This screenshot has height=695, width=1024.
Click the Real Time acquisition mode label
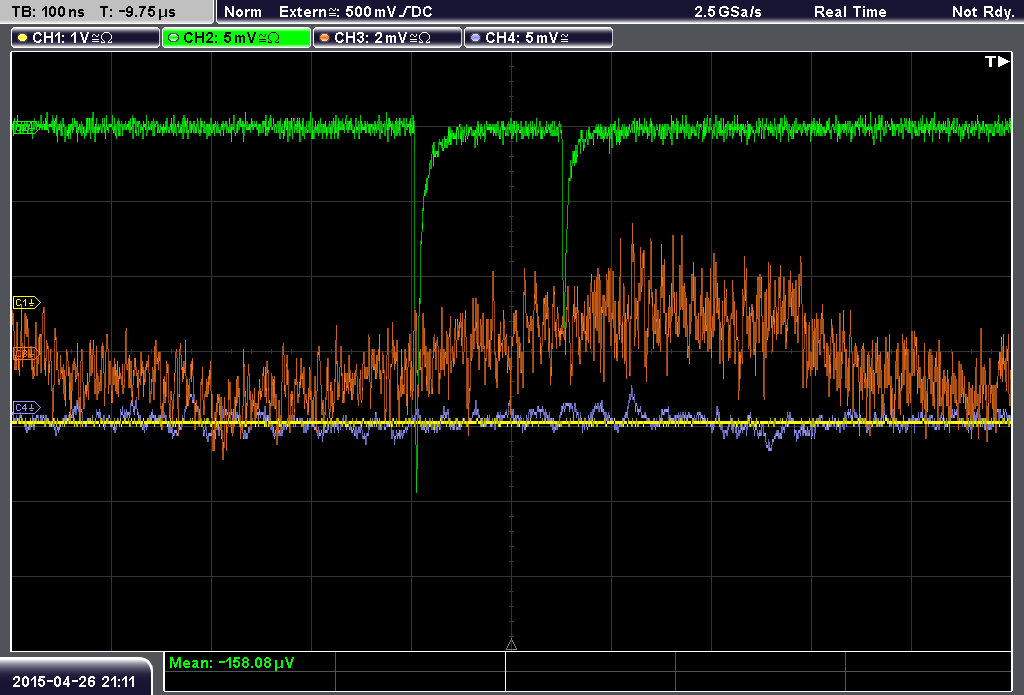coord(850,12)
